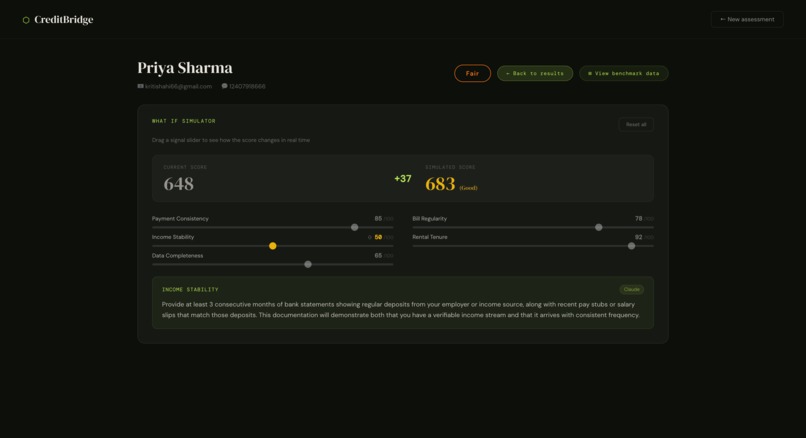This screenshot has height=438, width=806.
Task: Click the Rental Tenure label
Action: coord(430,237)
